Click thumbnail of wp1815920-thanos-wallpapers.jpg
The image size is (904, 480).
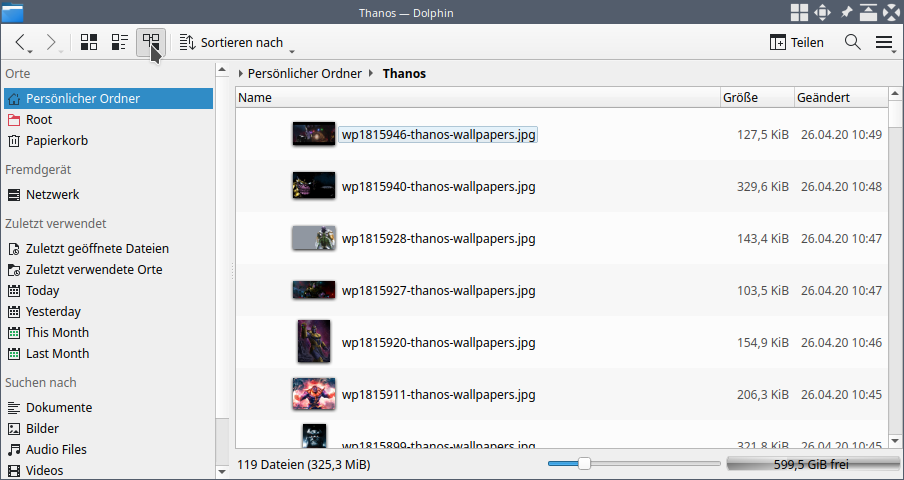314,341
